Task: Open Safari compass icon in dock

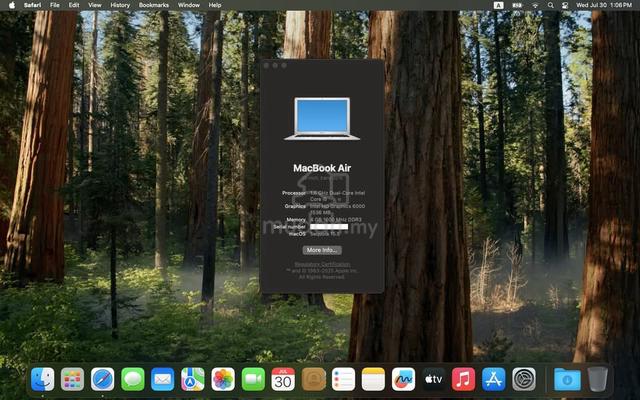Action: click(102, 379)
